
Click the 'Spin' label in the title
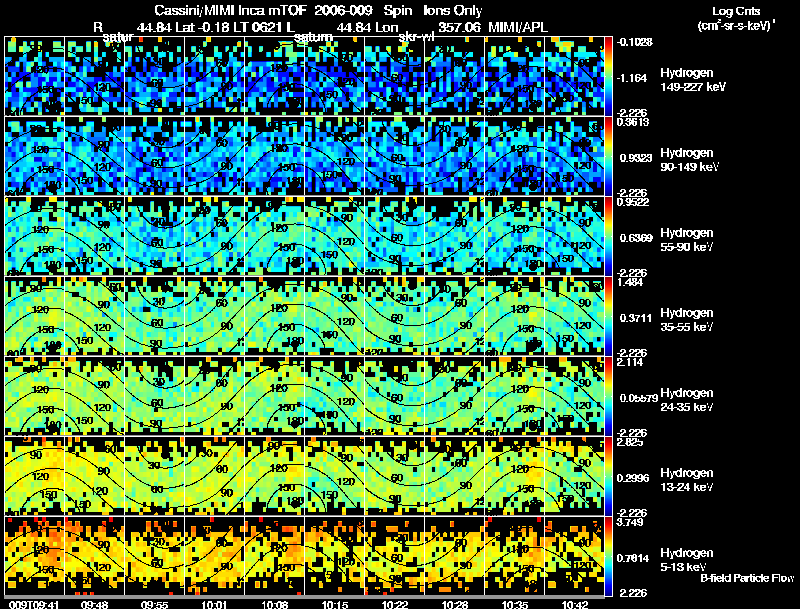pos(397,10)
